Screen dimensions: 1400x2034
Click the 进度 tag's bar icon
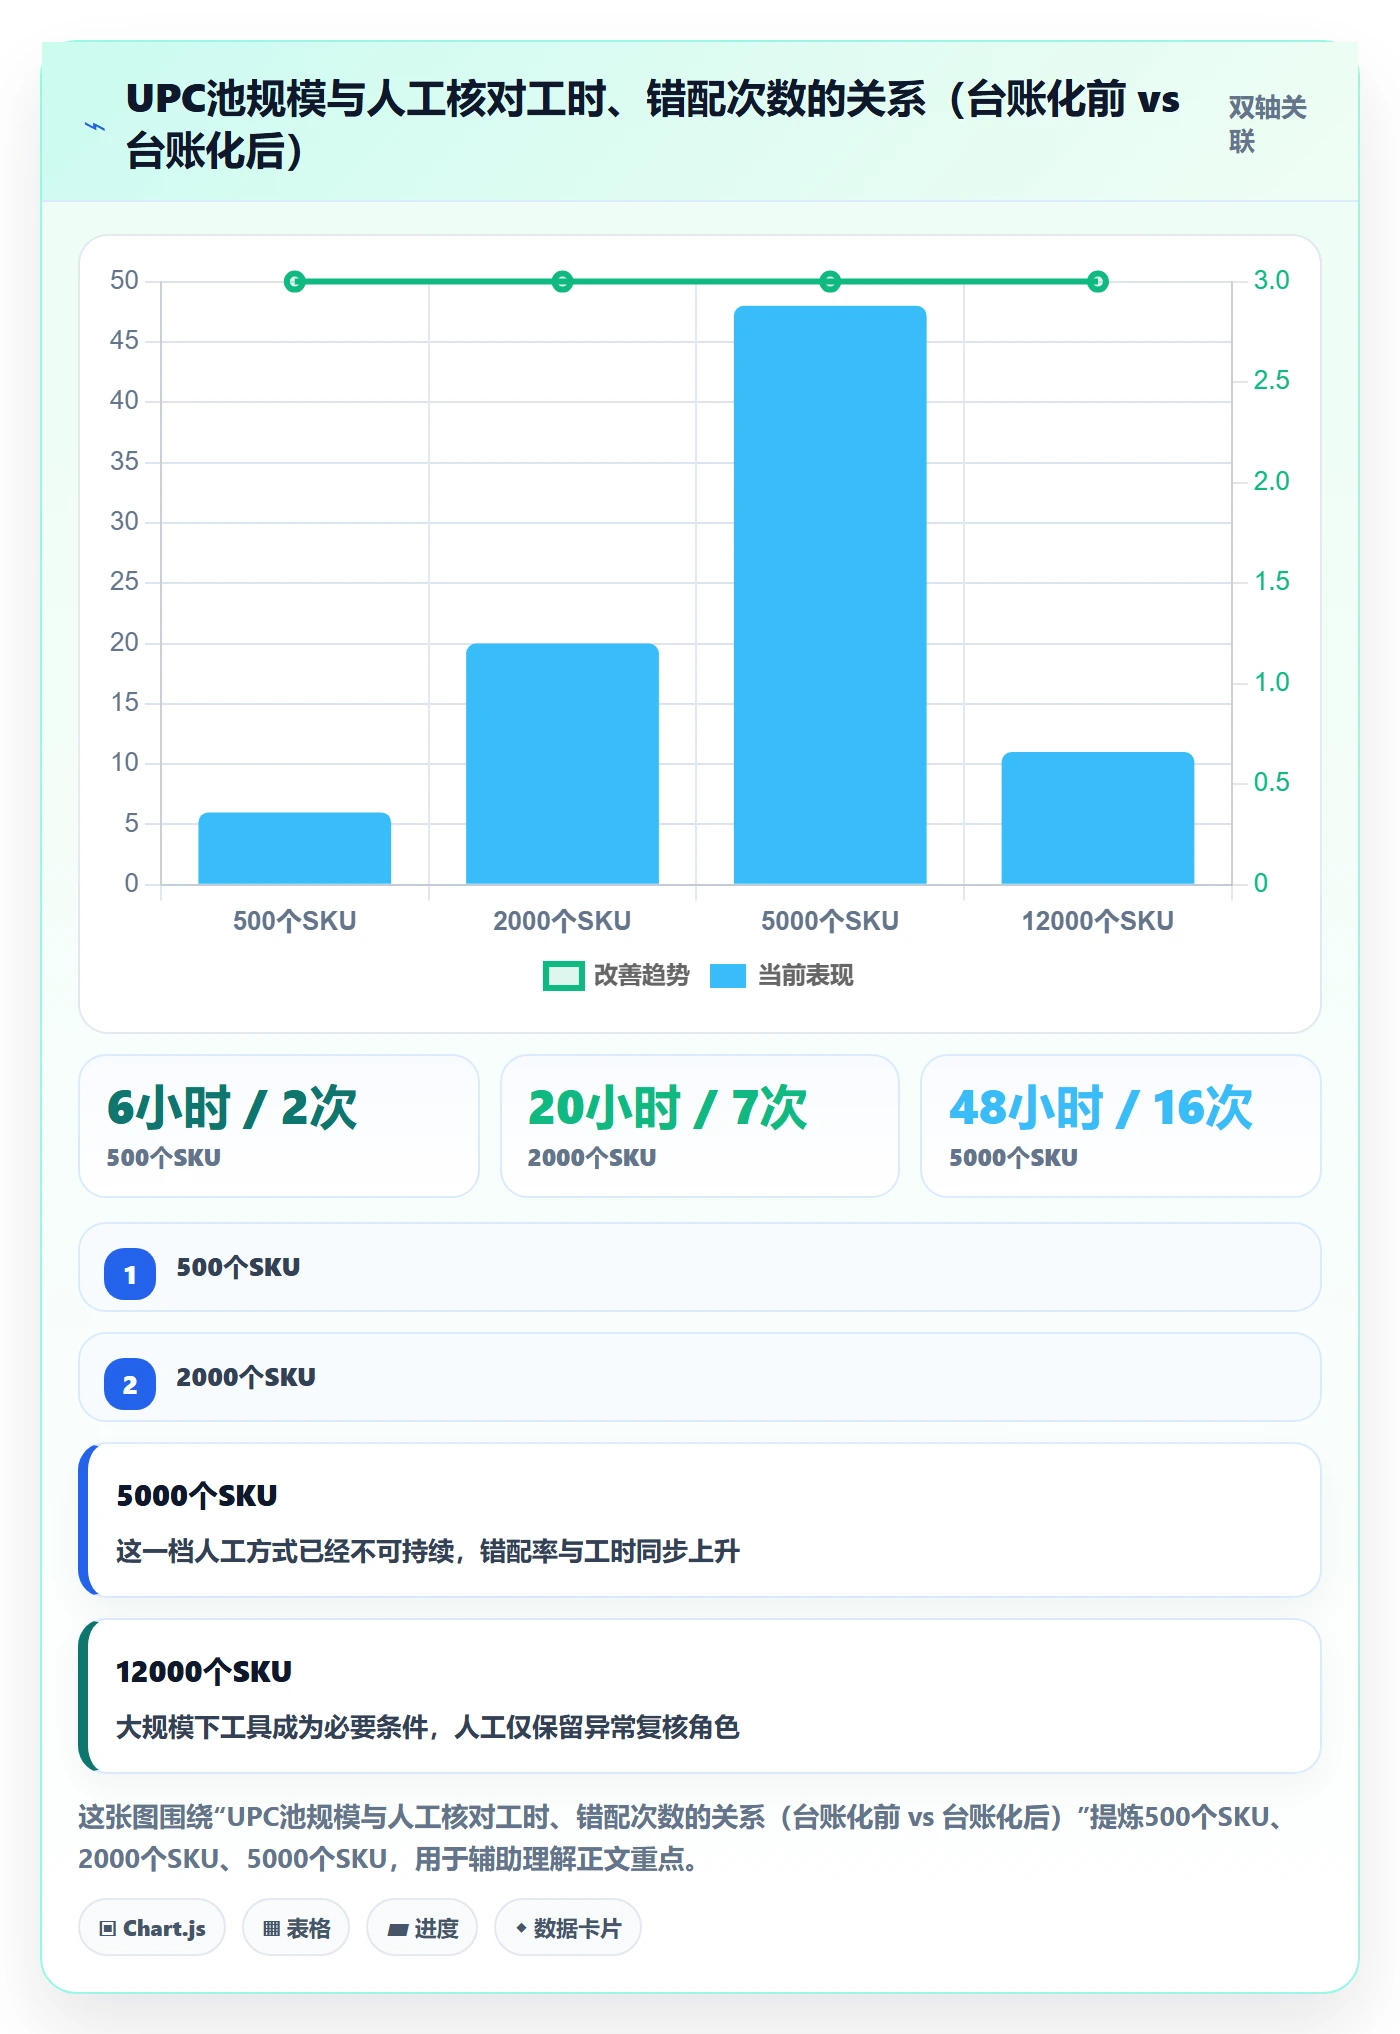click(x=397, y=1930)
